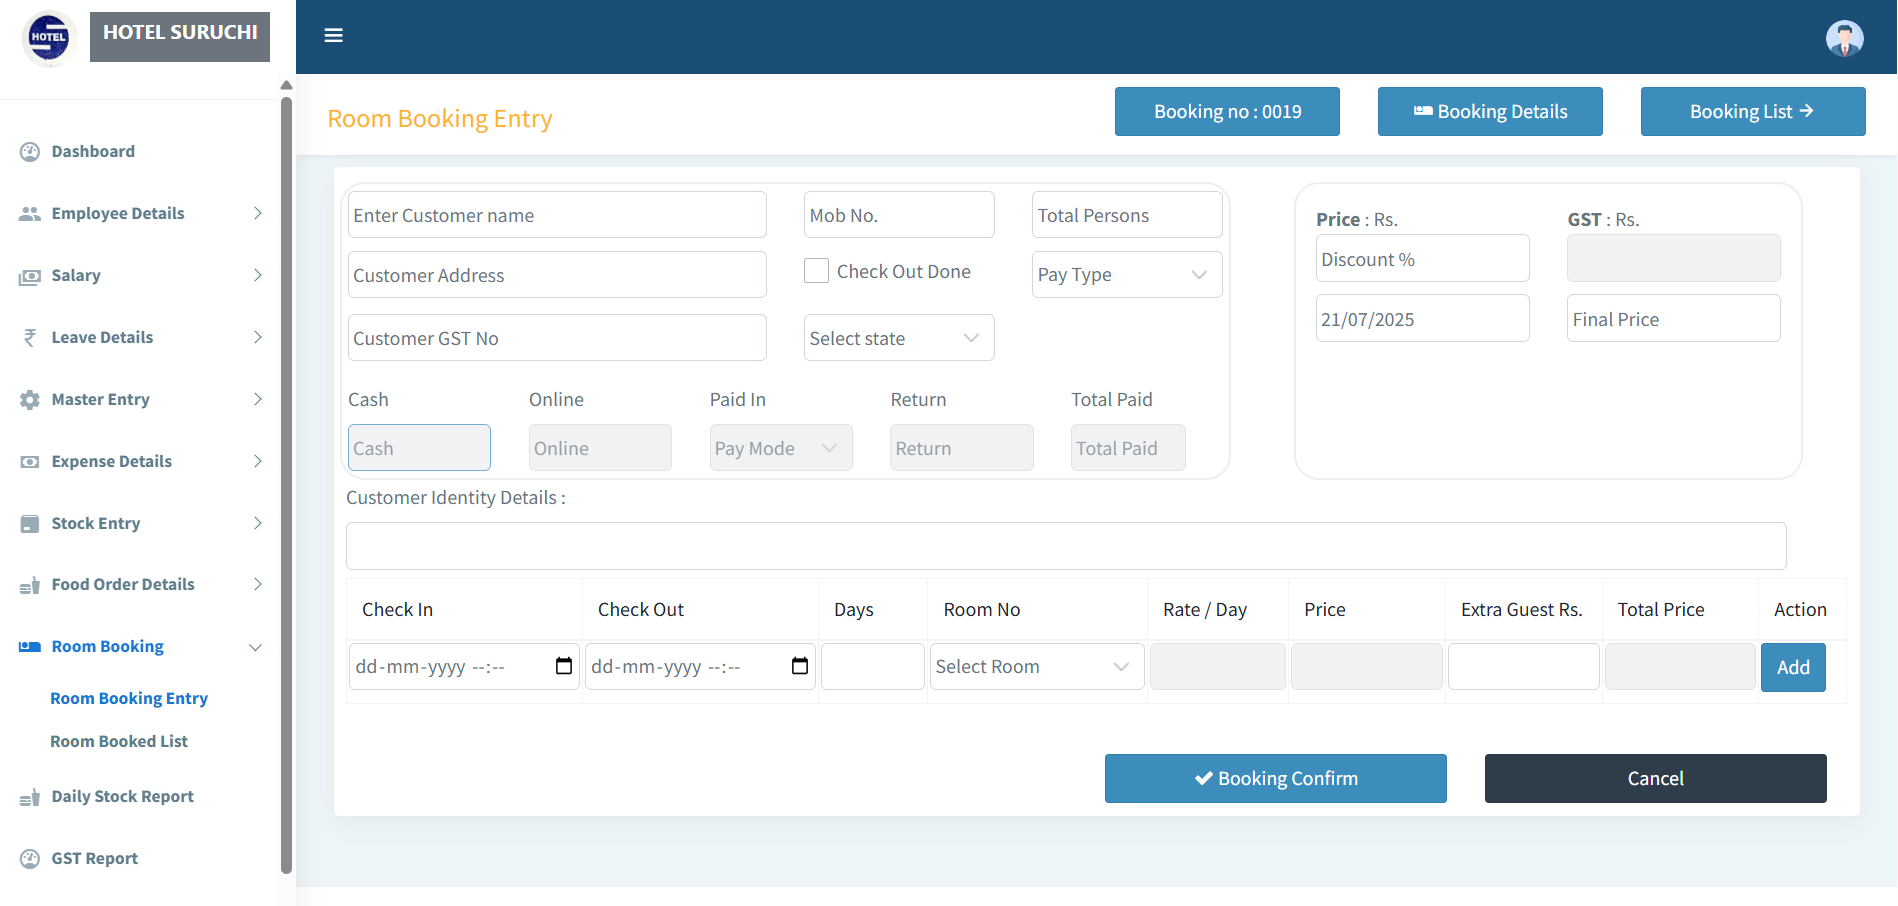Open the user profile avatar

pyautogui.click(x=1844, y=38)
